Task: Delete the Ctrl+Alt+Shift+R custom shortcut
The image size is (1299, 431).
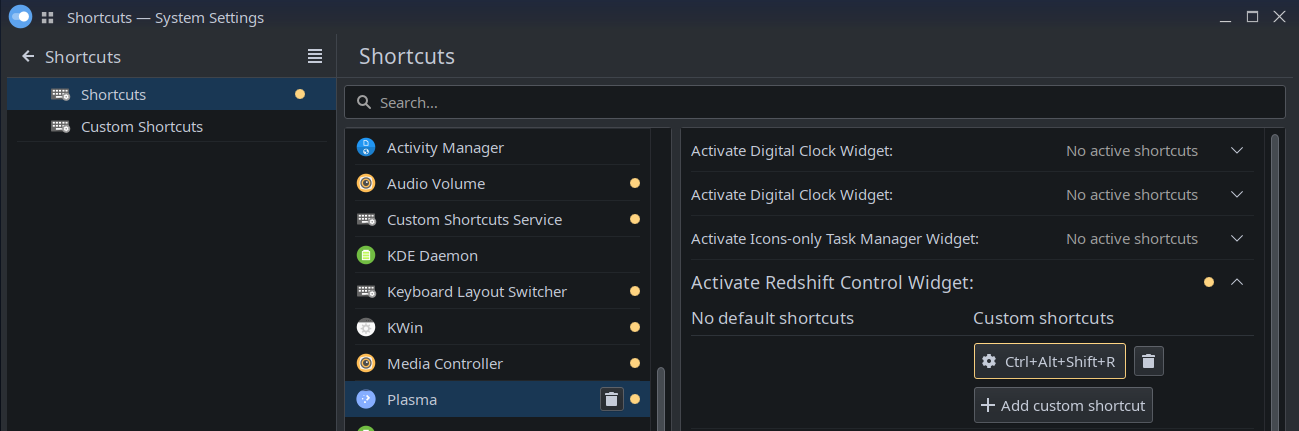Action: (x=1148, y=362)
